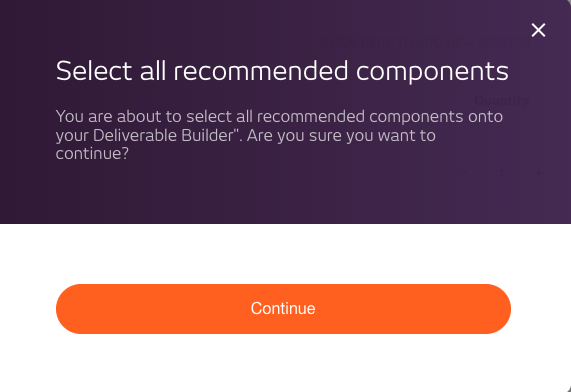Click the white space above the Continue button
Screen dimensions: 571x392
tap(283, 254)
